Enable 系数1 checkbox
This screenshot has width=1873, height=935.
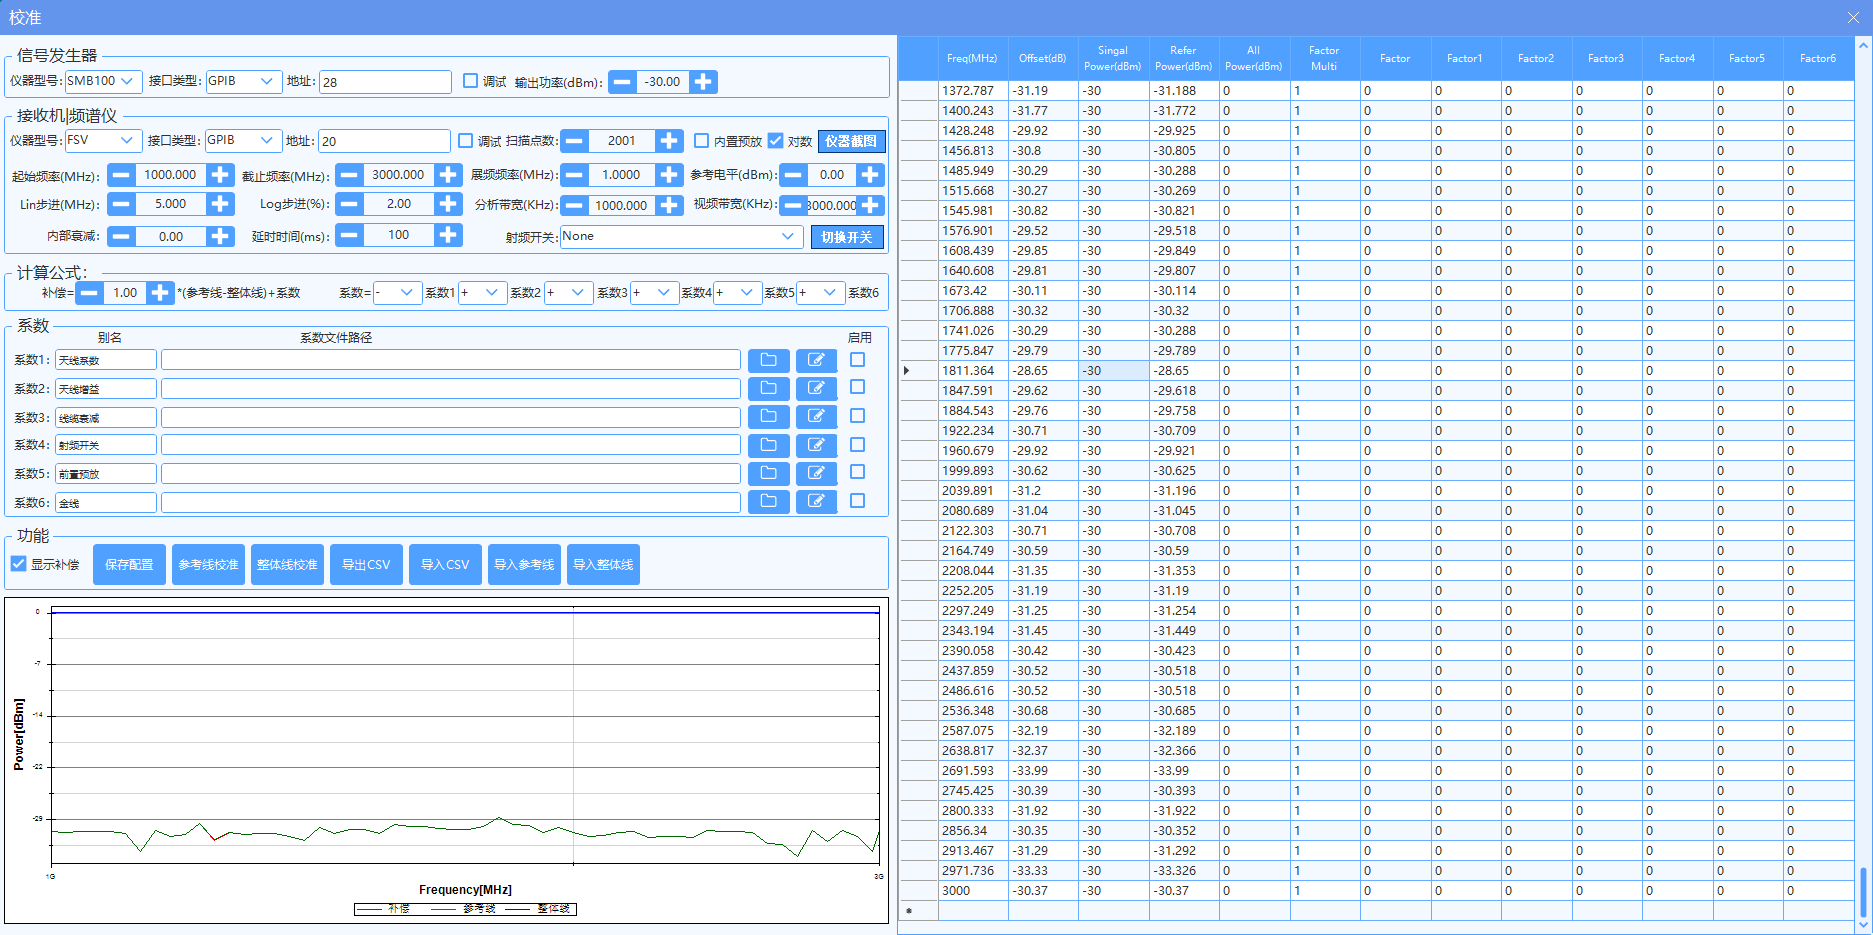(858, 360)
